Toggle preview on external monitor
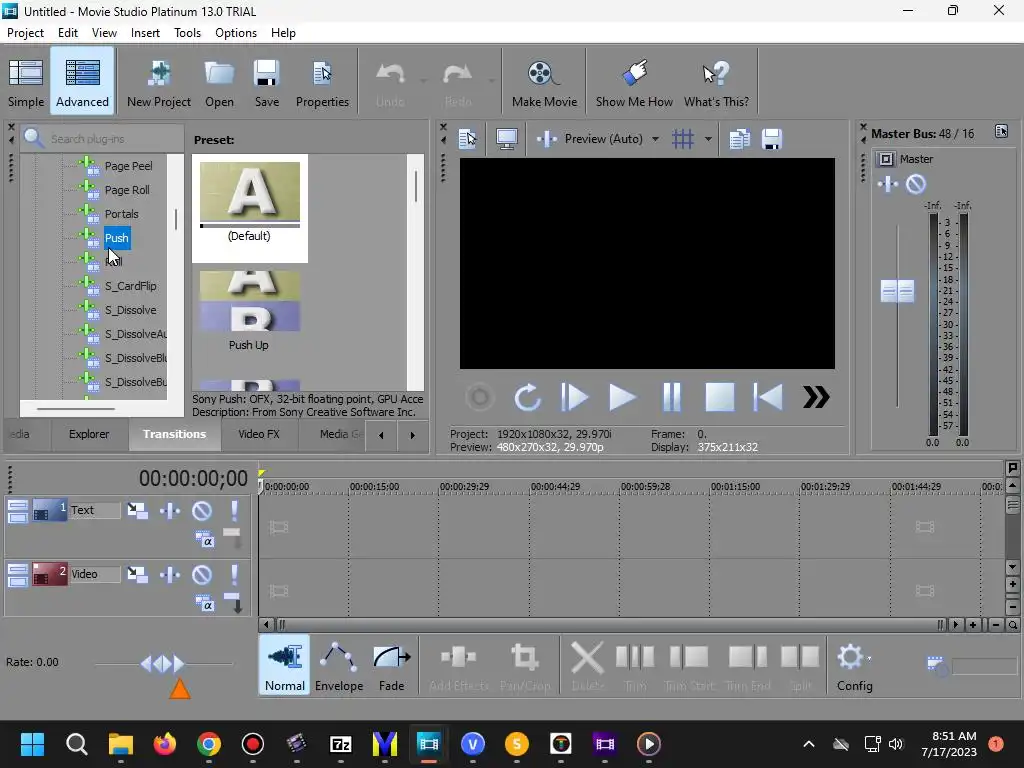 [x=507, y=139]
